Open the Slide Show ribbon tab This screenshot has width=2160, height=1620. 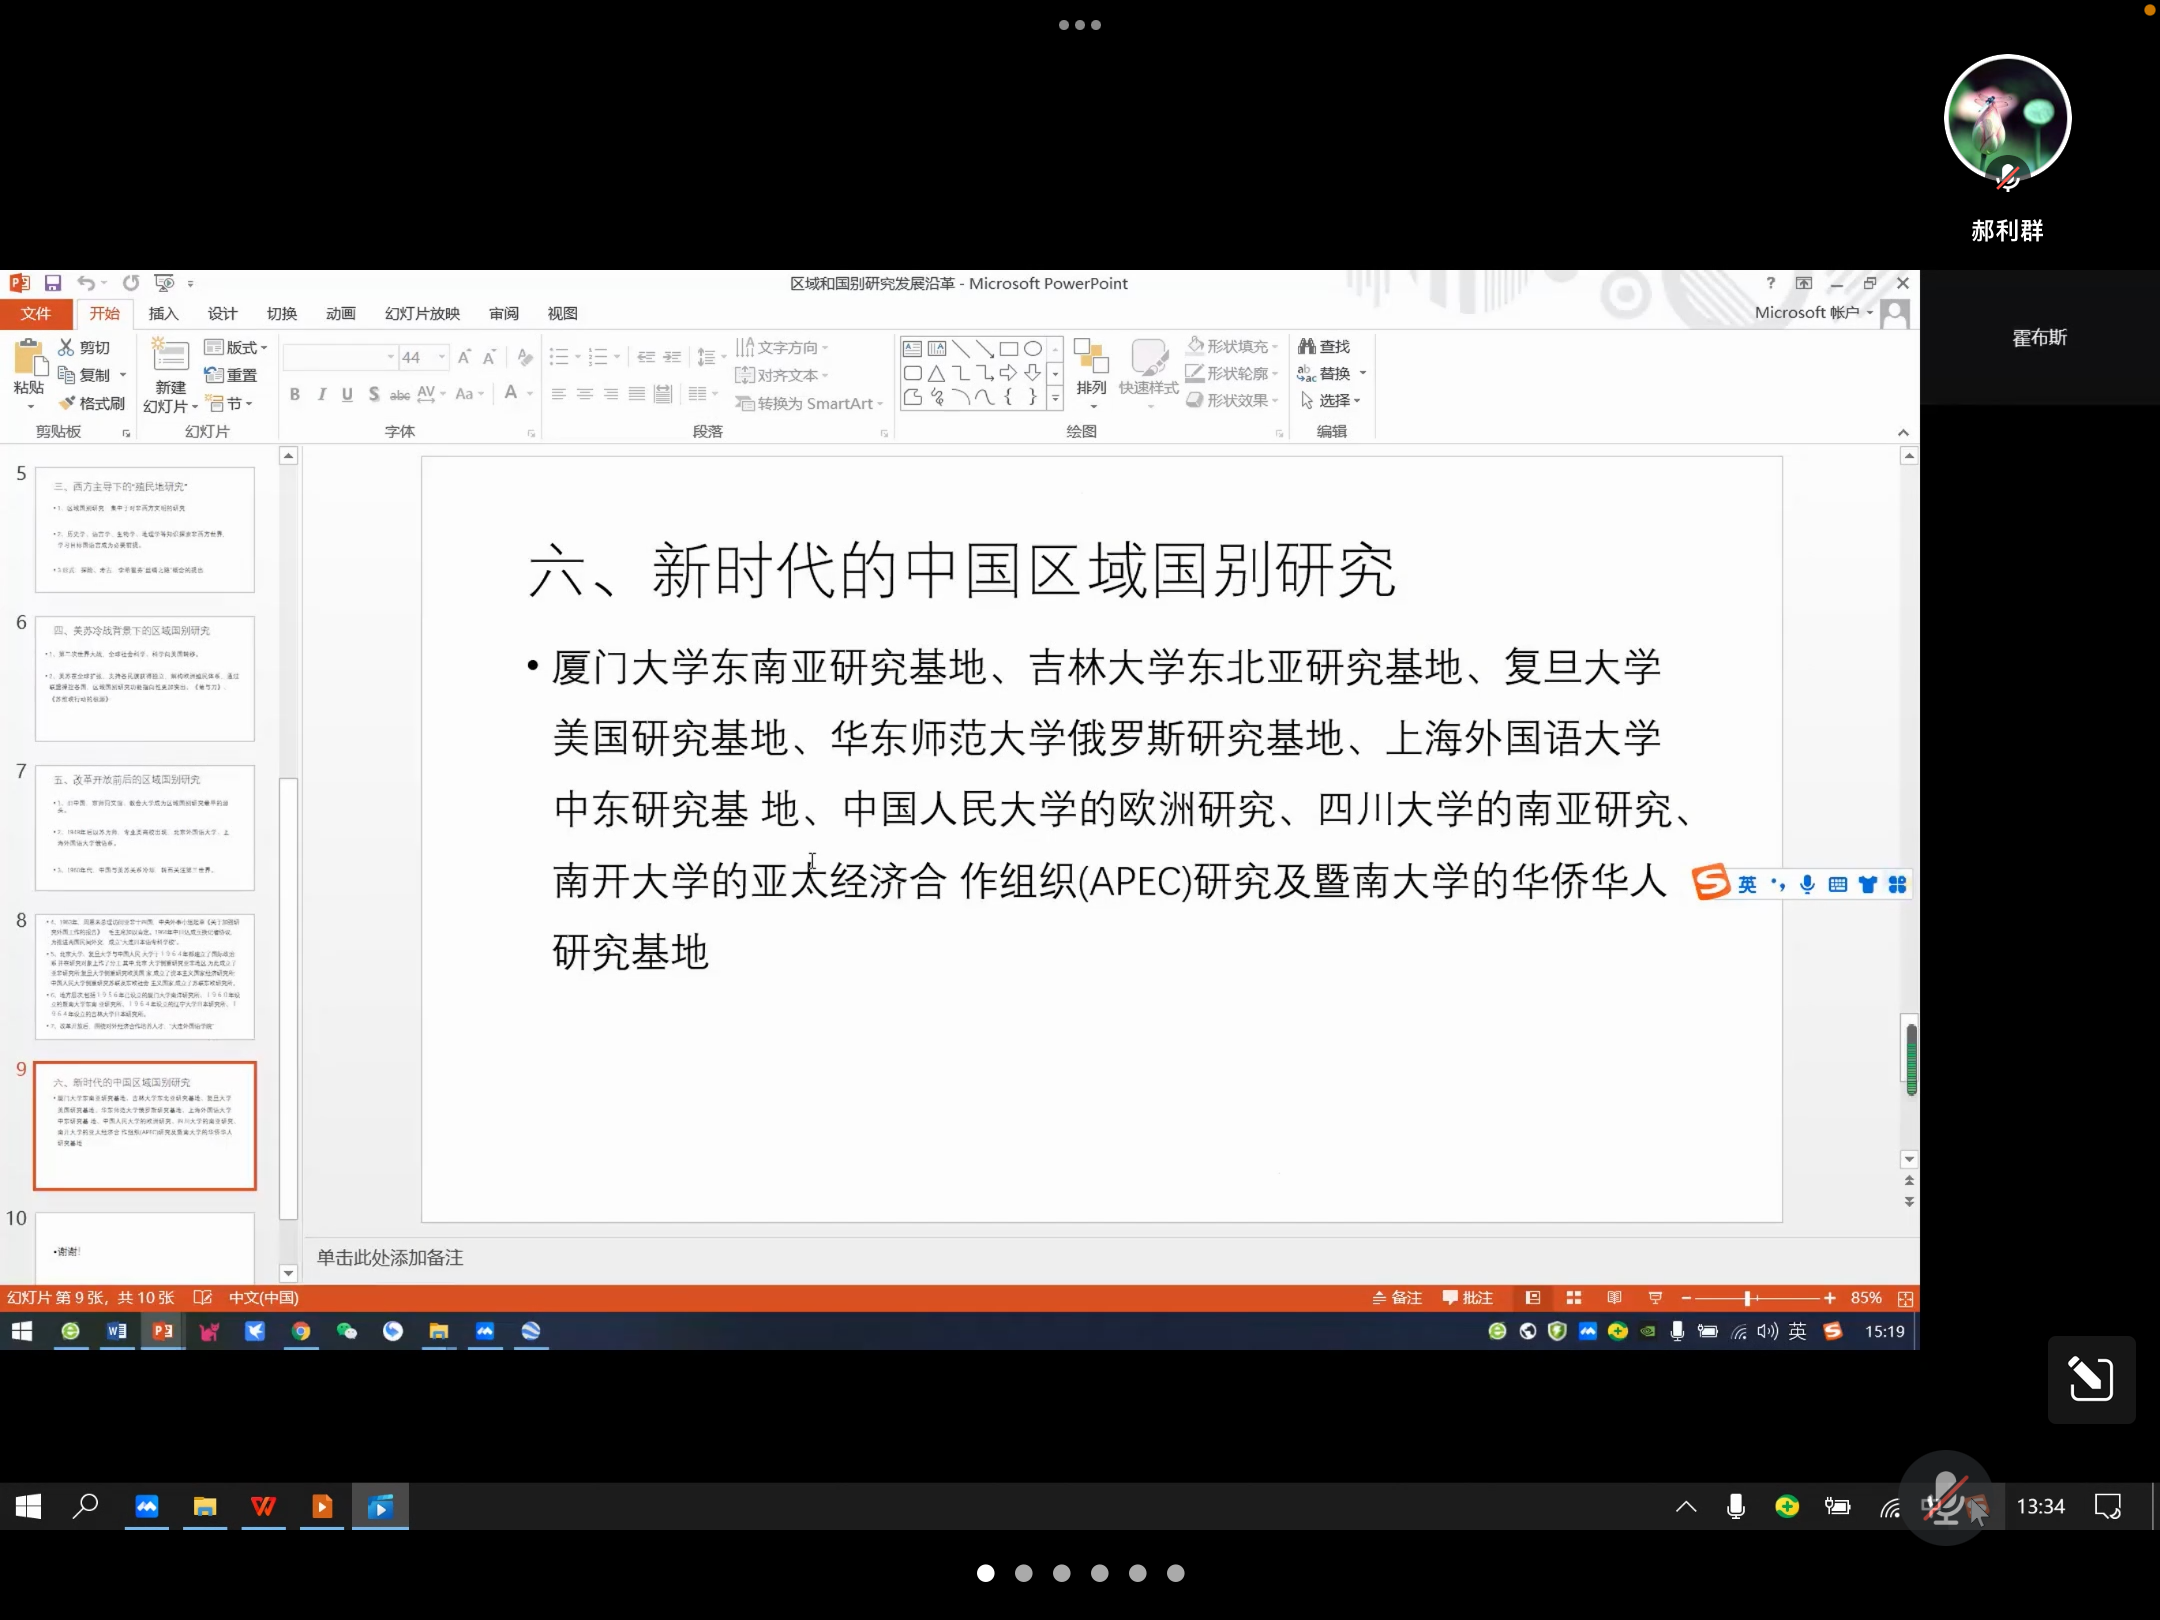(x=422, y=313)
